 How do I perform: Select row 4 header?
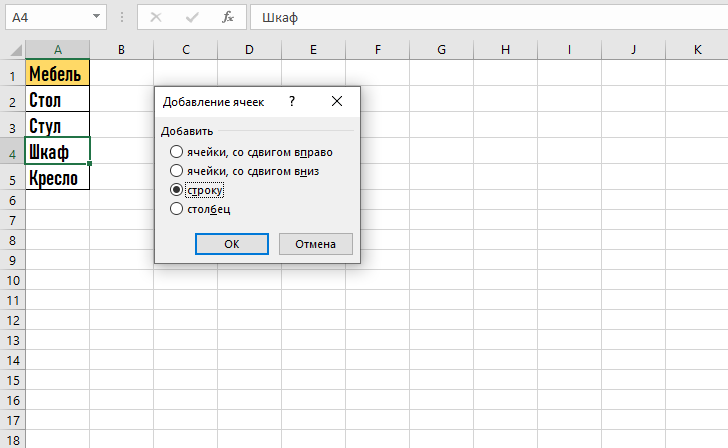tap(13, 151)
